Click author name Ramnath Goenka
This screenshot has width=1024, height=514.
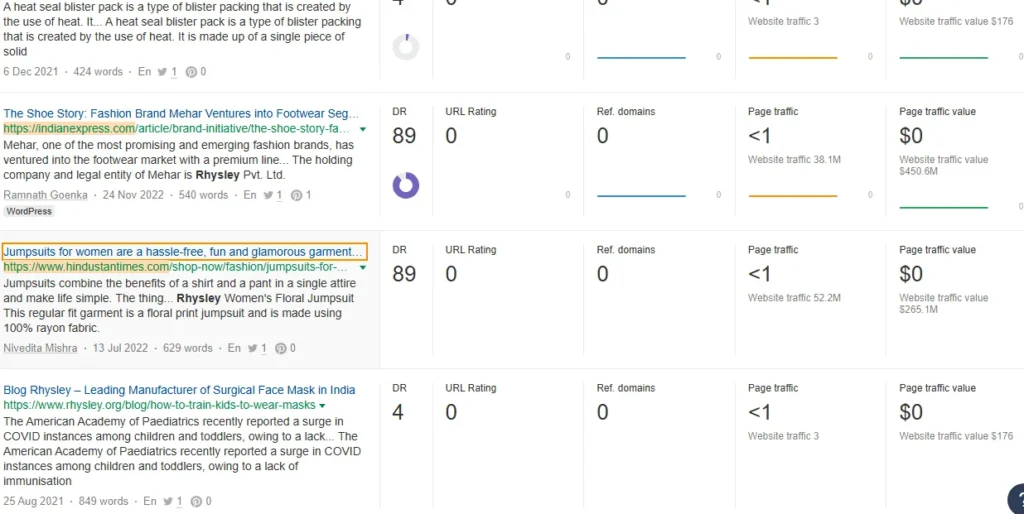tap(45, 195)
